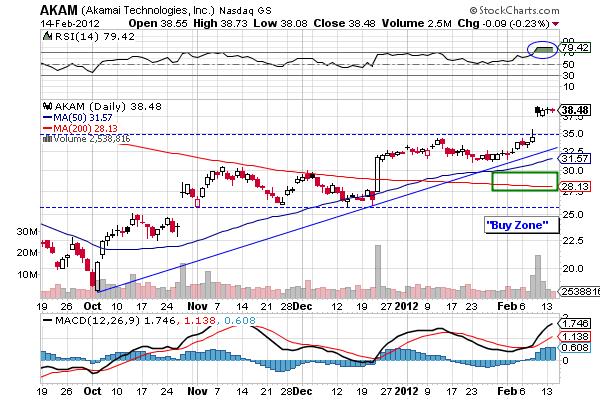Viewport: 600px width, 400px height.
Task: Click the green area icon beside RSI(14)
Action: pos(47,37)
